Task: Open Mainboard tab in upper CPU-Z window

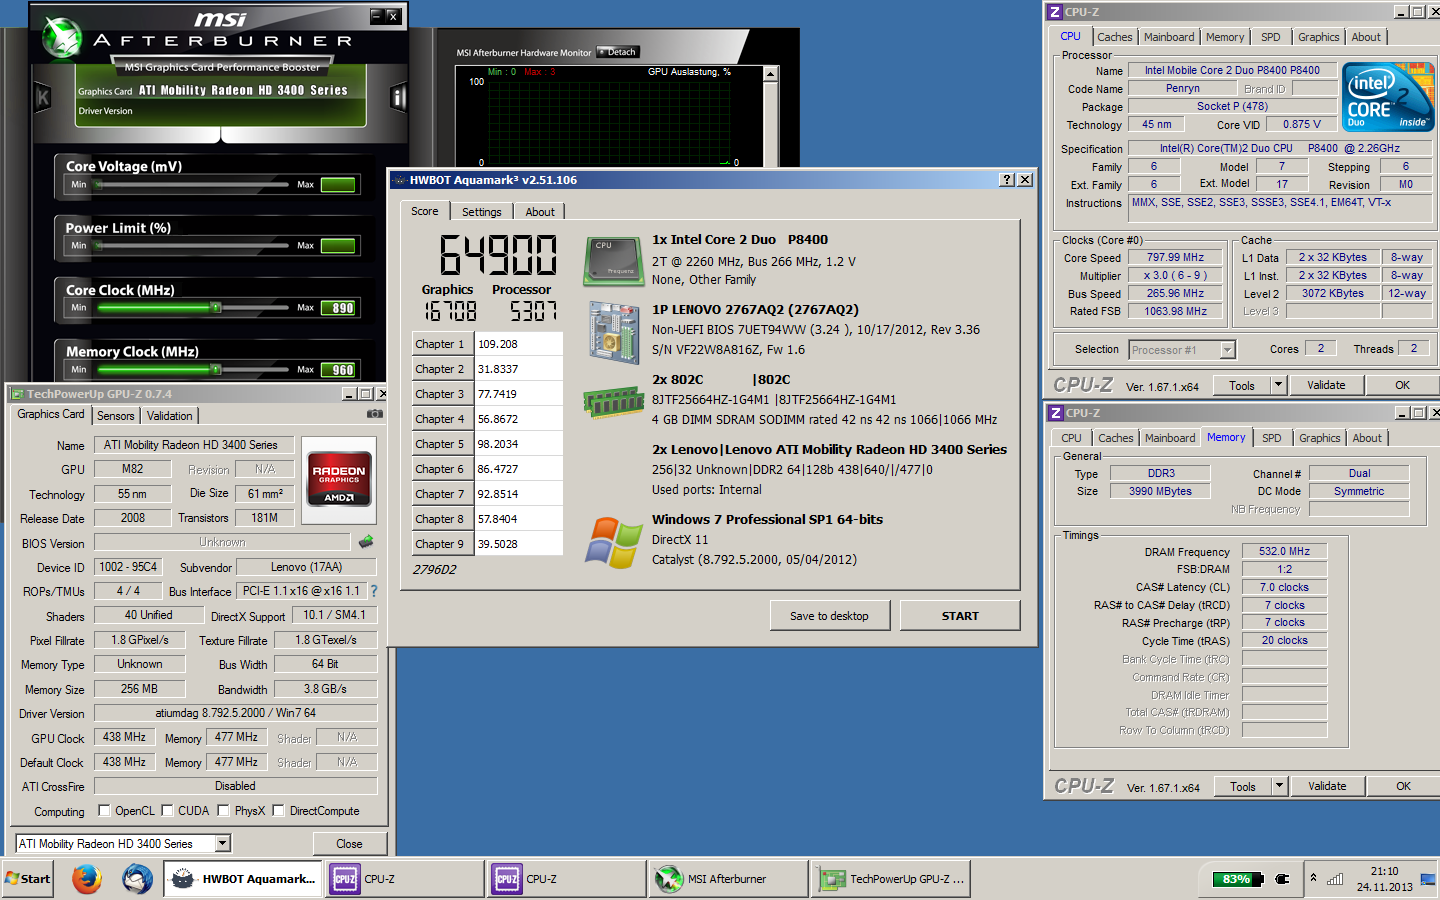Action: pos(1169,37)
